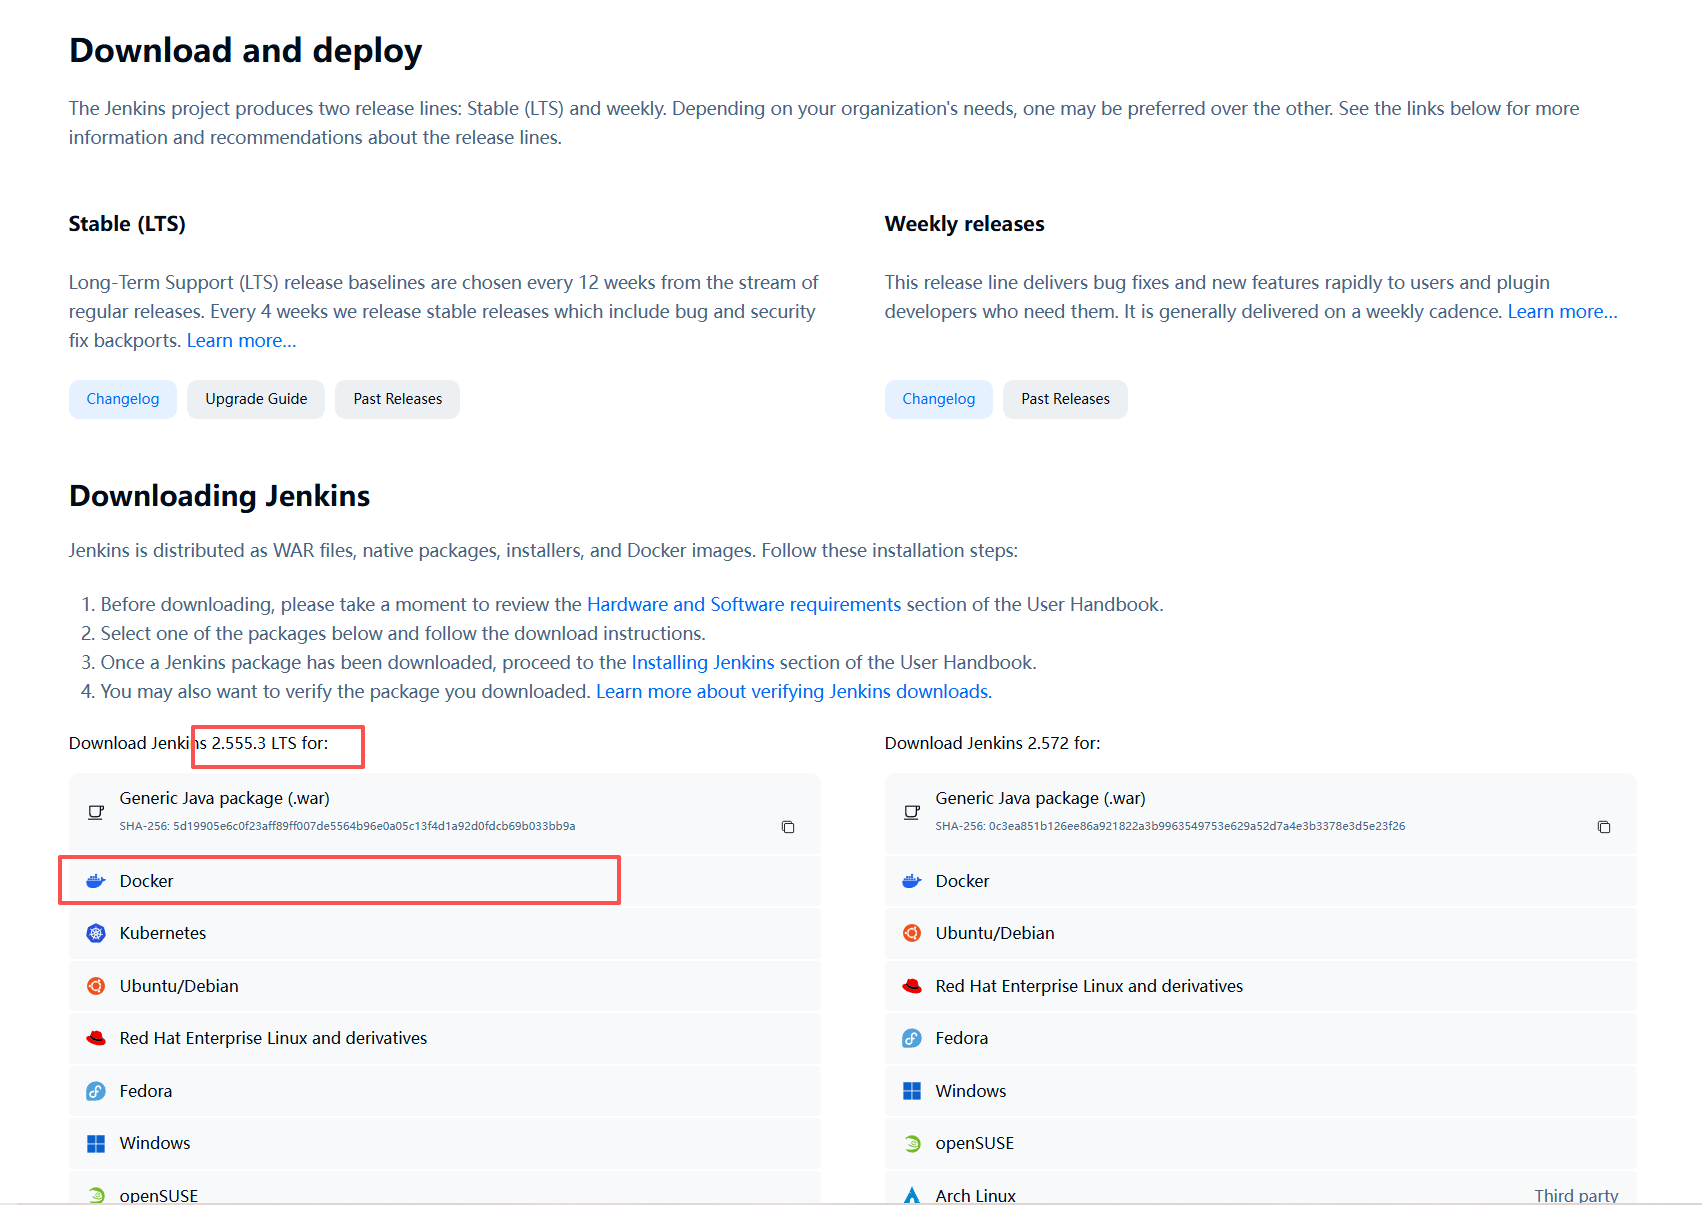Click the Downloading Jenkins heading
The width and height of the screenshot is (1702, 1205).
[x=220, y=496]
